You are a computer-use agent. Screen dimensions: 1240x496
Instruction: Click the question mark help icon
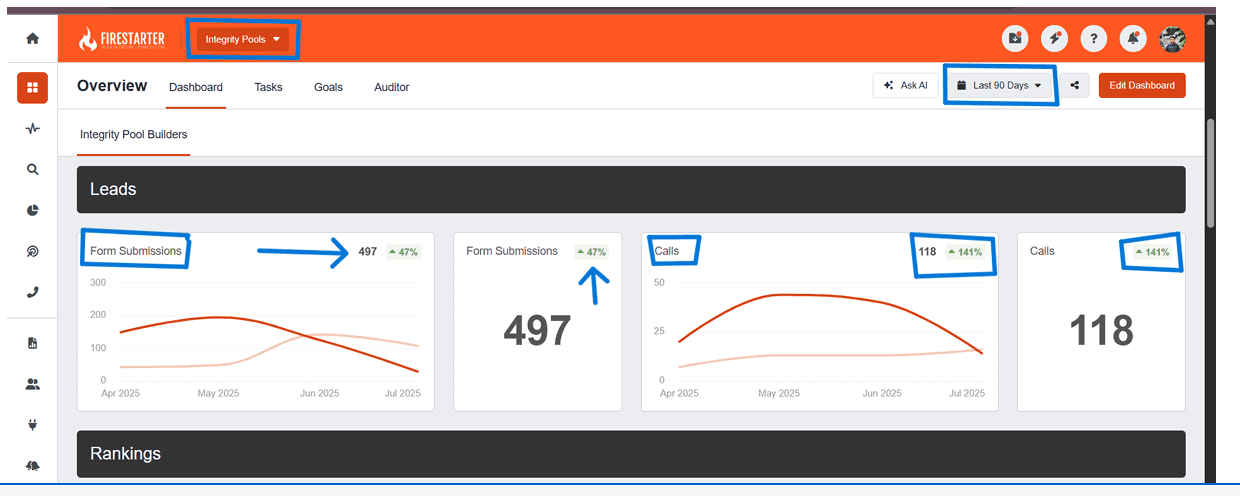click(x=1094, y=39)
